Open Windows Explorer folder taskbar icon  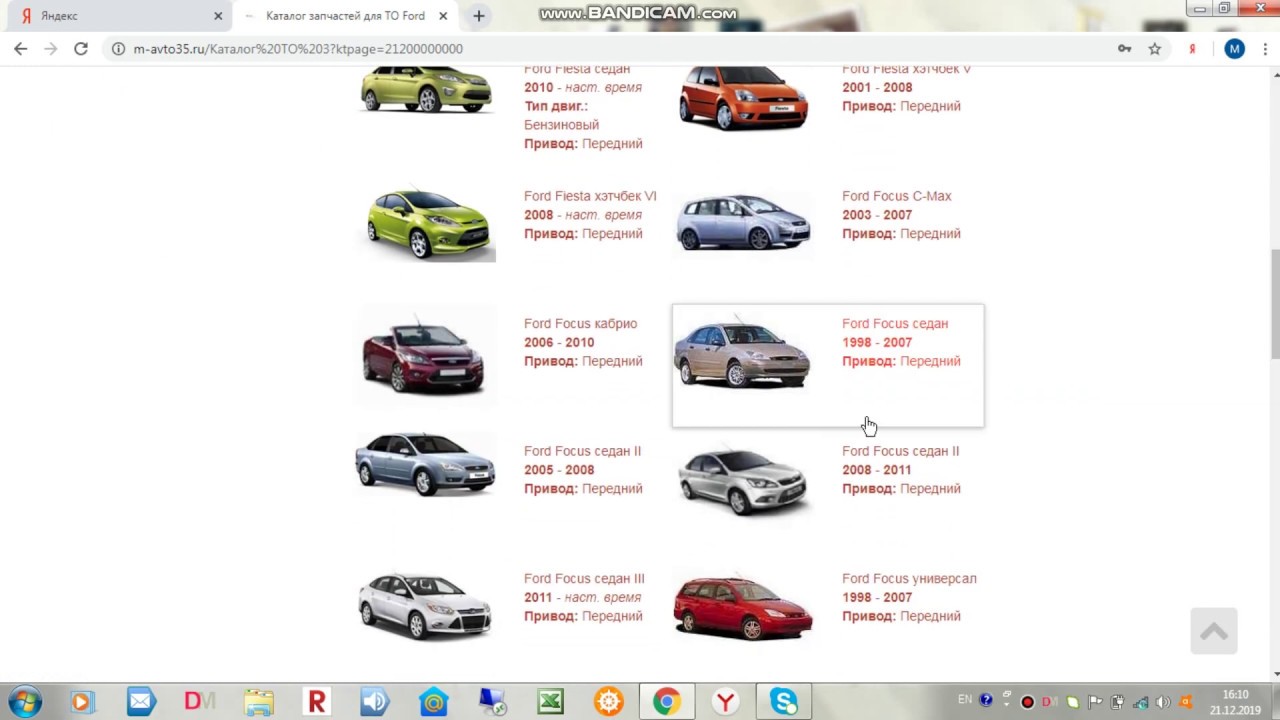click(258, 702)
